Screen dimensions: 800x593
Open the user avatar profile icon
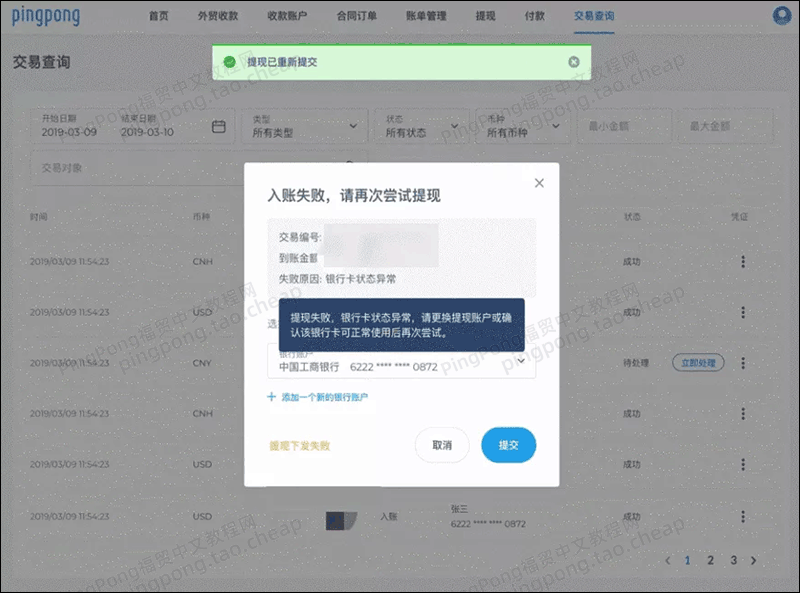tap(782, 15)
